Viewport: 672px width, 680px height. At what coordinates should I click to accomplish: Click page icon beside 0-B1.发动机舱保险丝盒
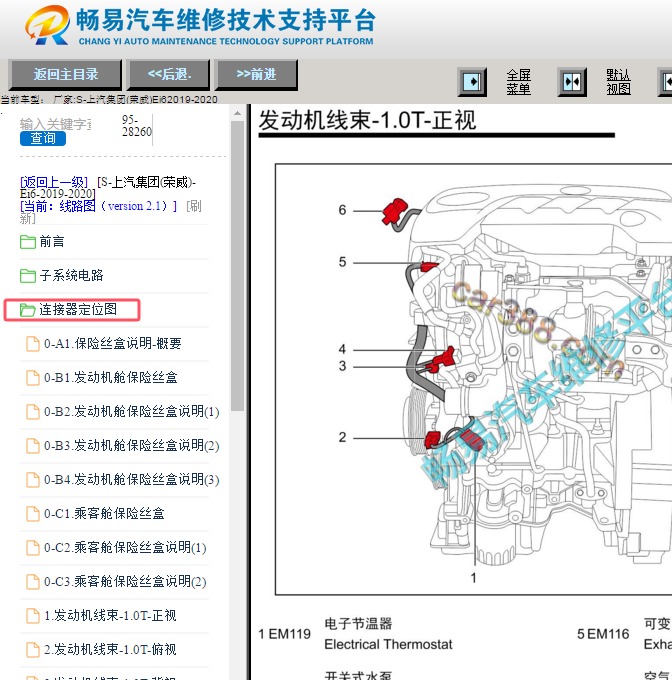(x=33, y=378)
